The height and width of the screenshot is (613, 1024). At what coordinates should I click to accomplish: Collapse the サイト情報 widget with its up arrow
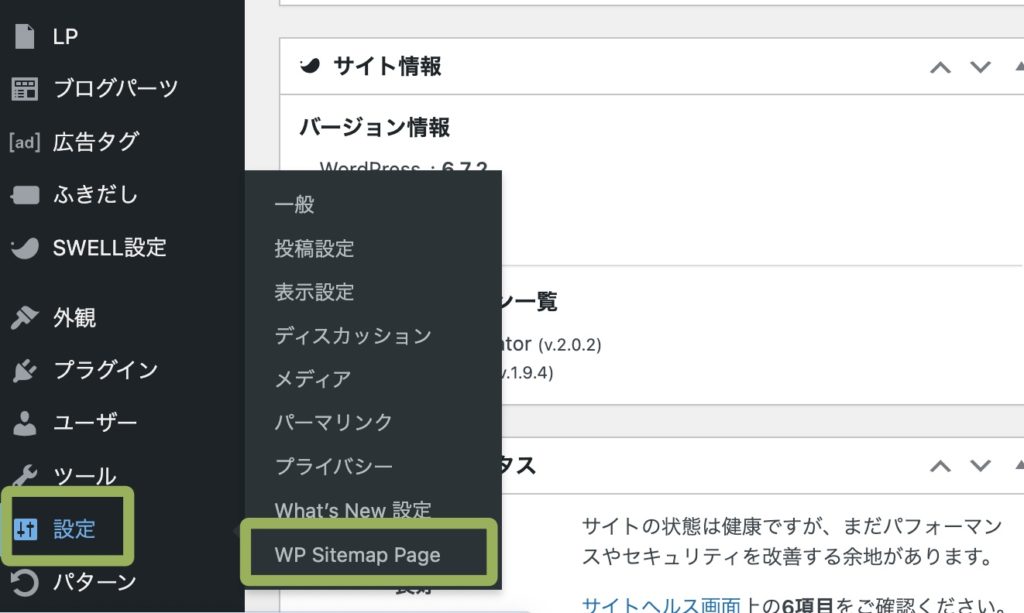[x=939, y=66]
